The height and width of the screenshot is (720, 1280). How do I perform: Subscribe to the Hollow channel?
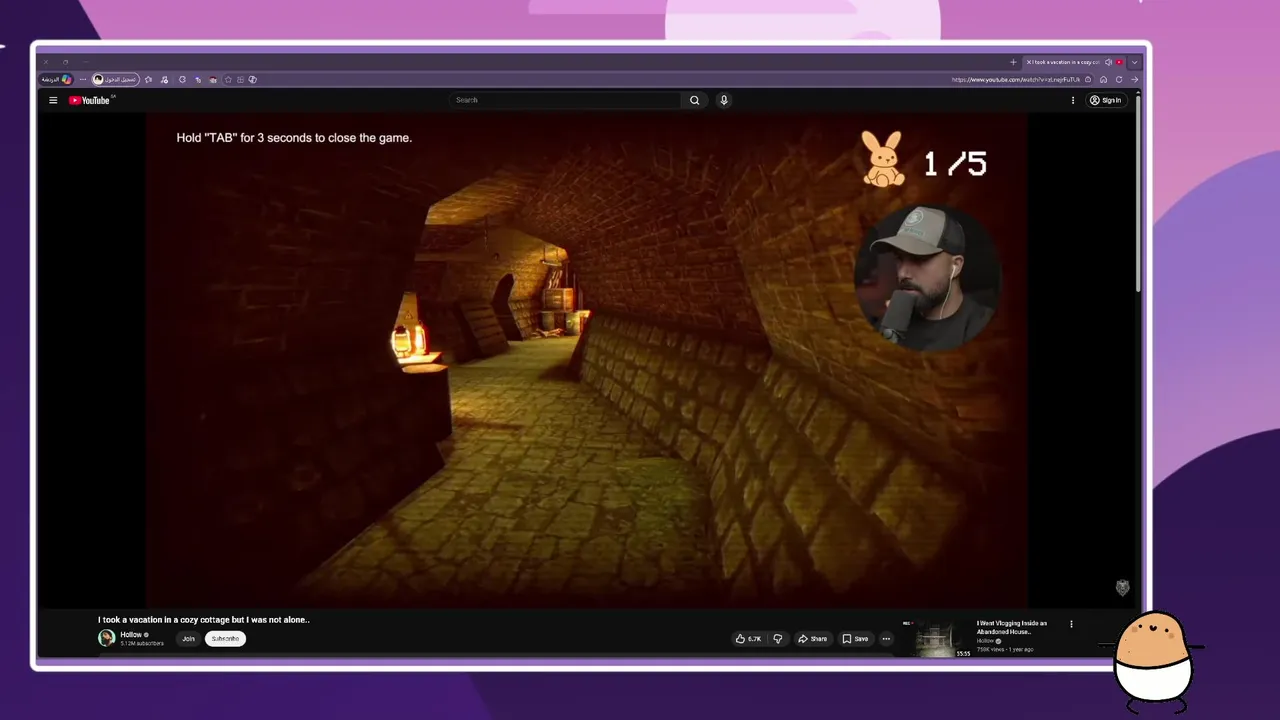tap(225, 639)
